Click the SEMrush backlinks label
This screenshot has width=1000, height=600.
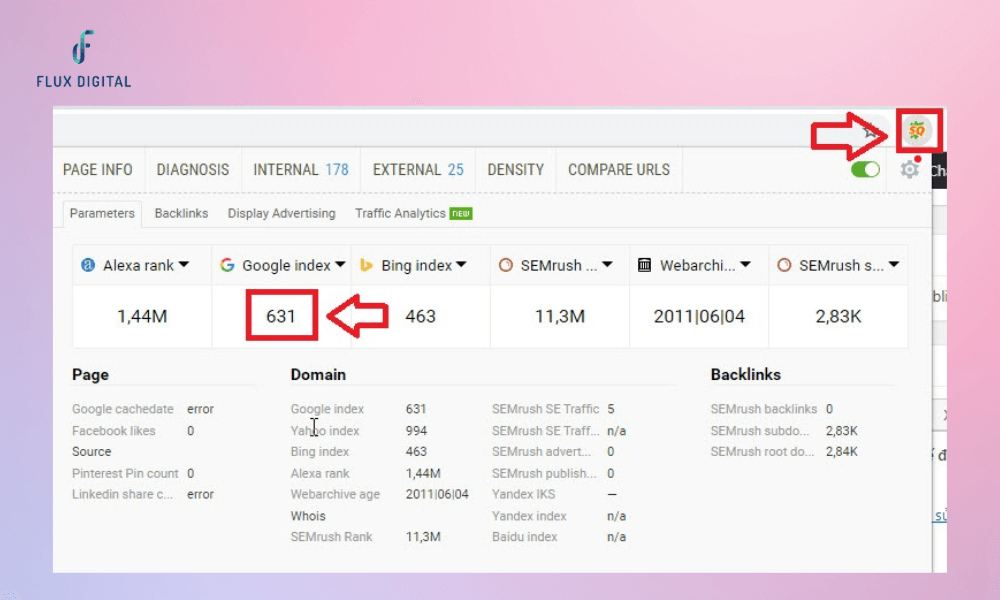click(763, 409)
